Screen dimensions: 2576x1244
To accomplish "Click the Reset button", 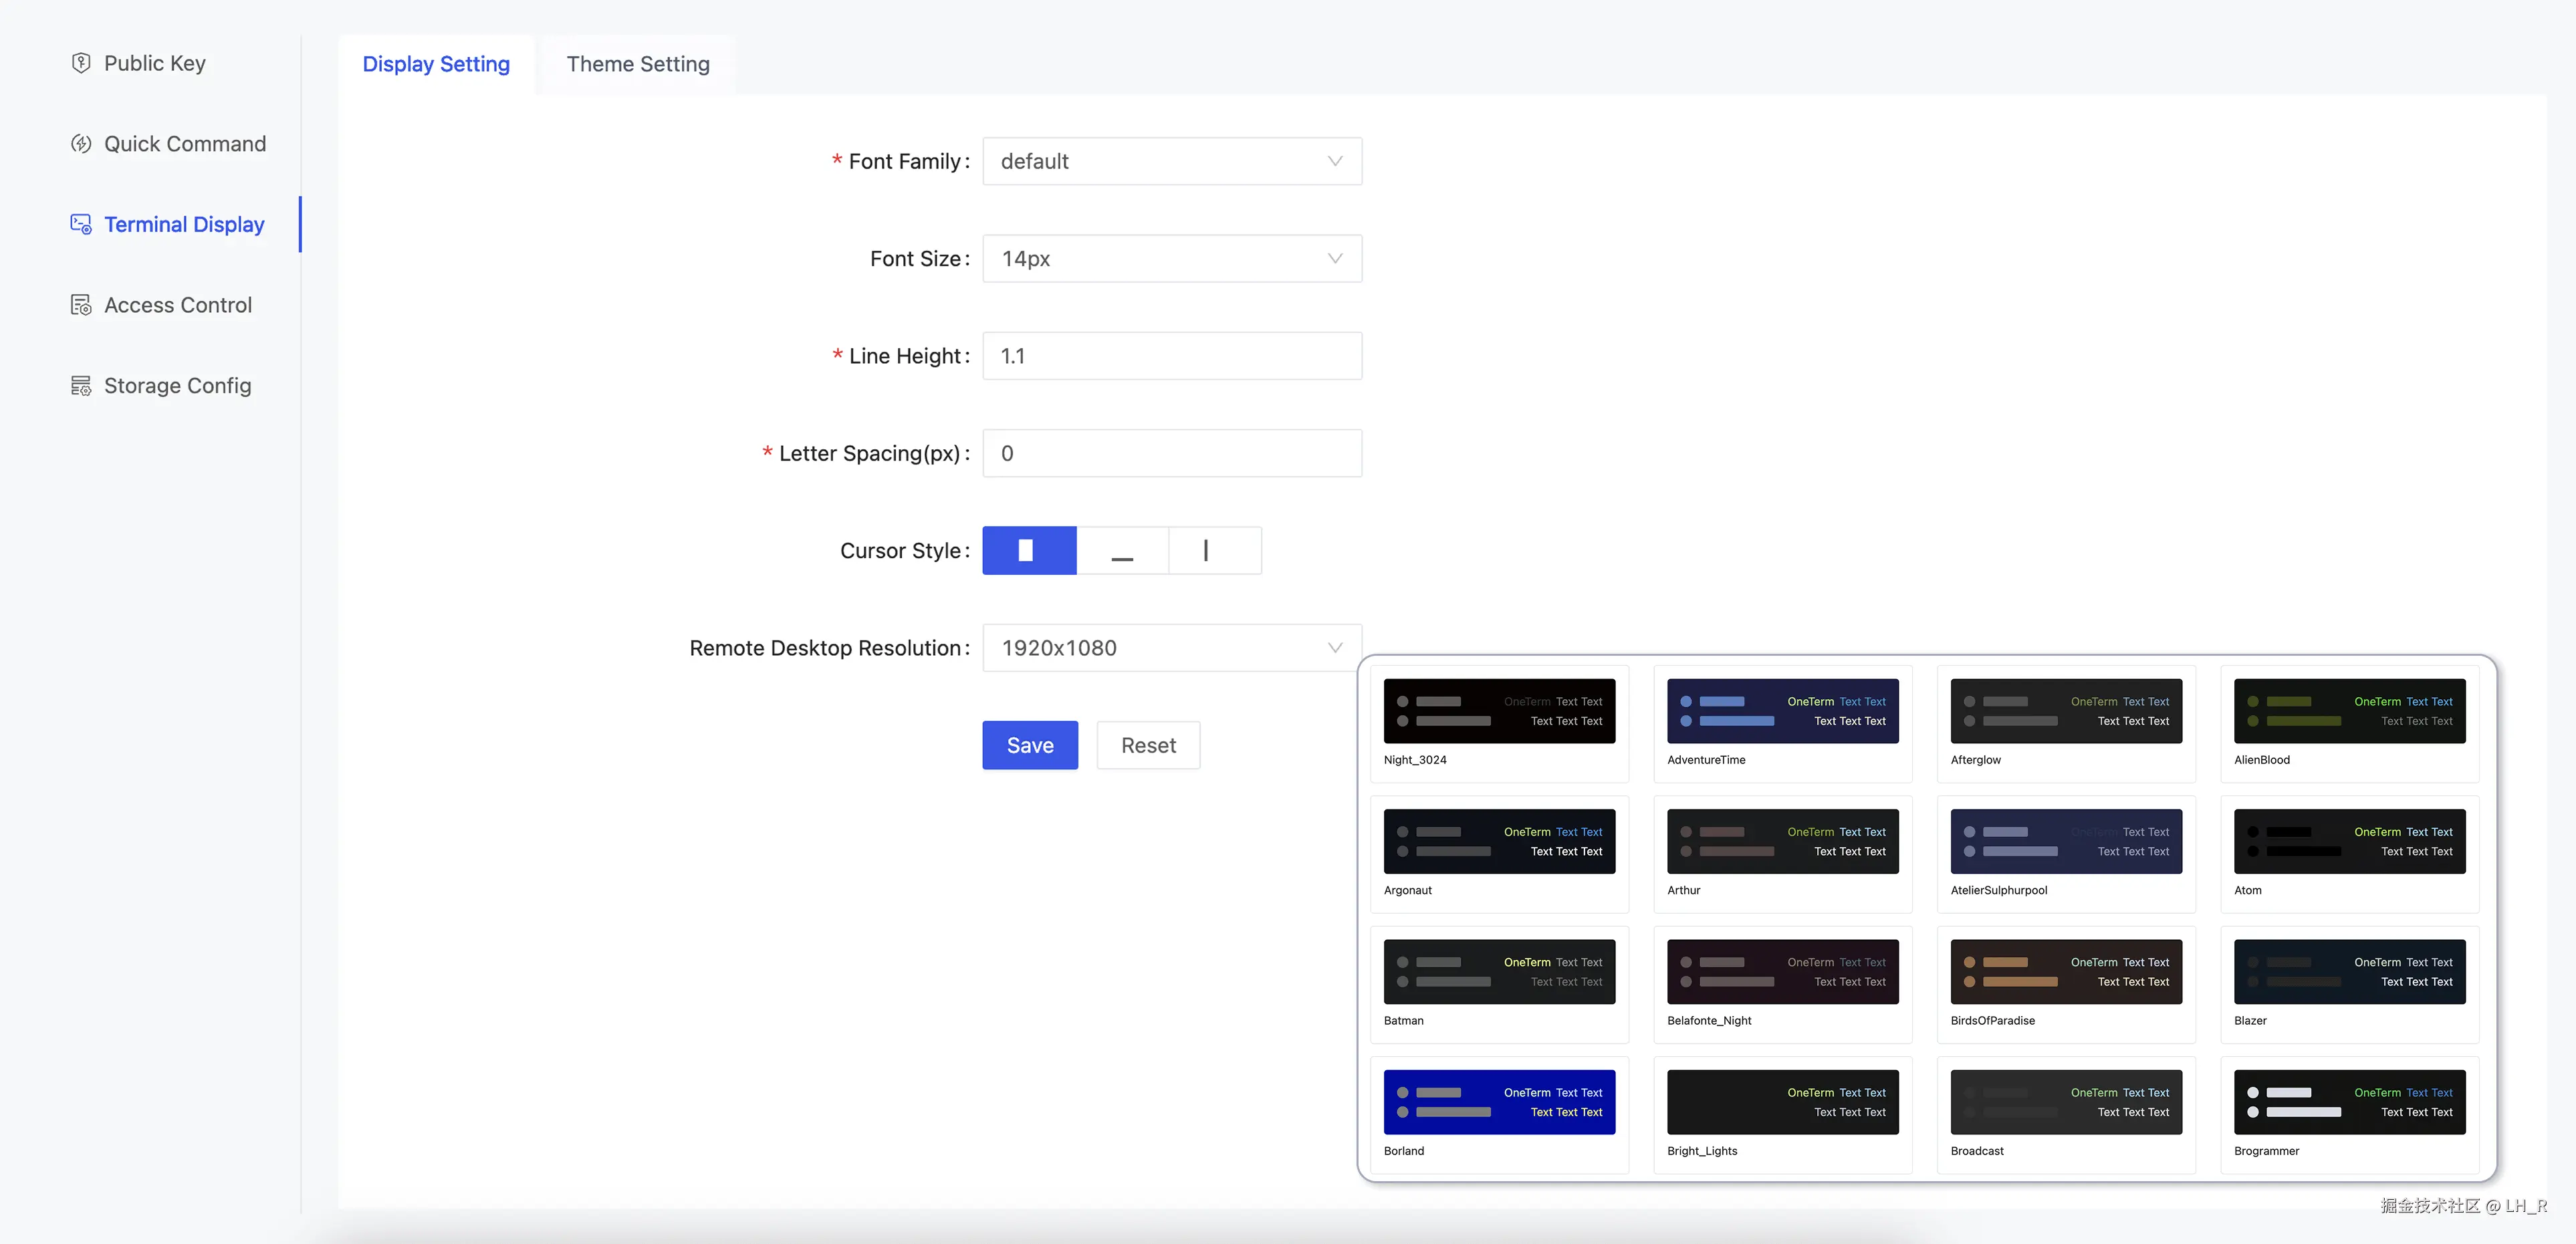I will (x=1147, y=745).
